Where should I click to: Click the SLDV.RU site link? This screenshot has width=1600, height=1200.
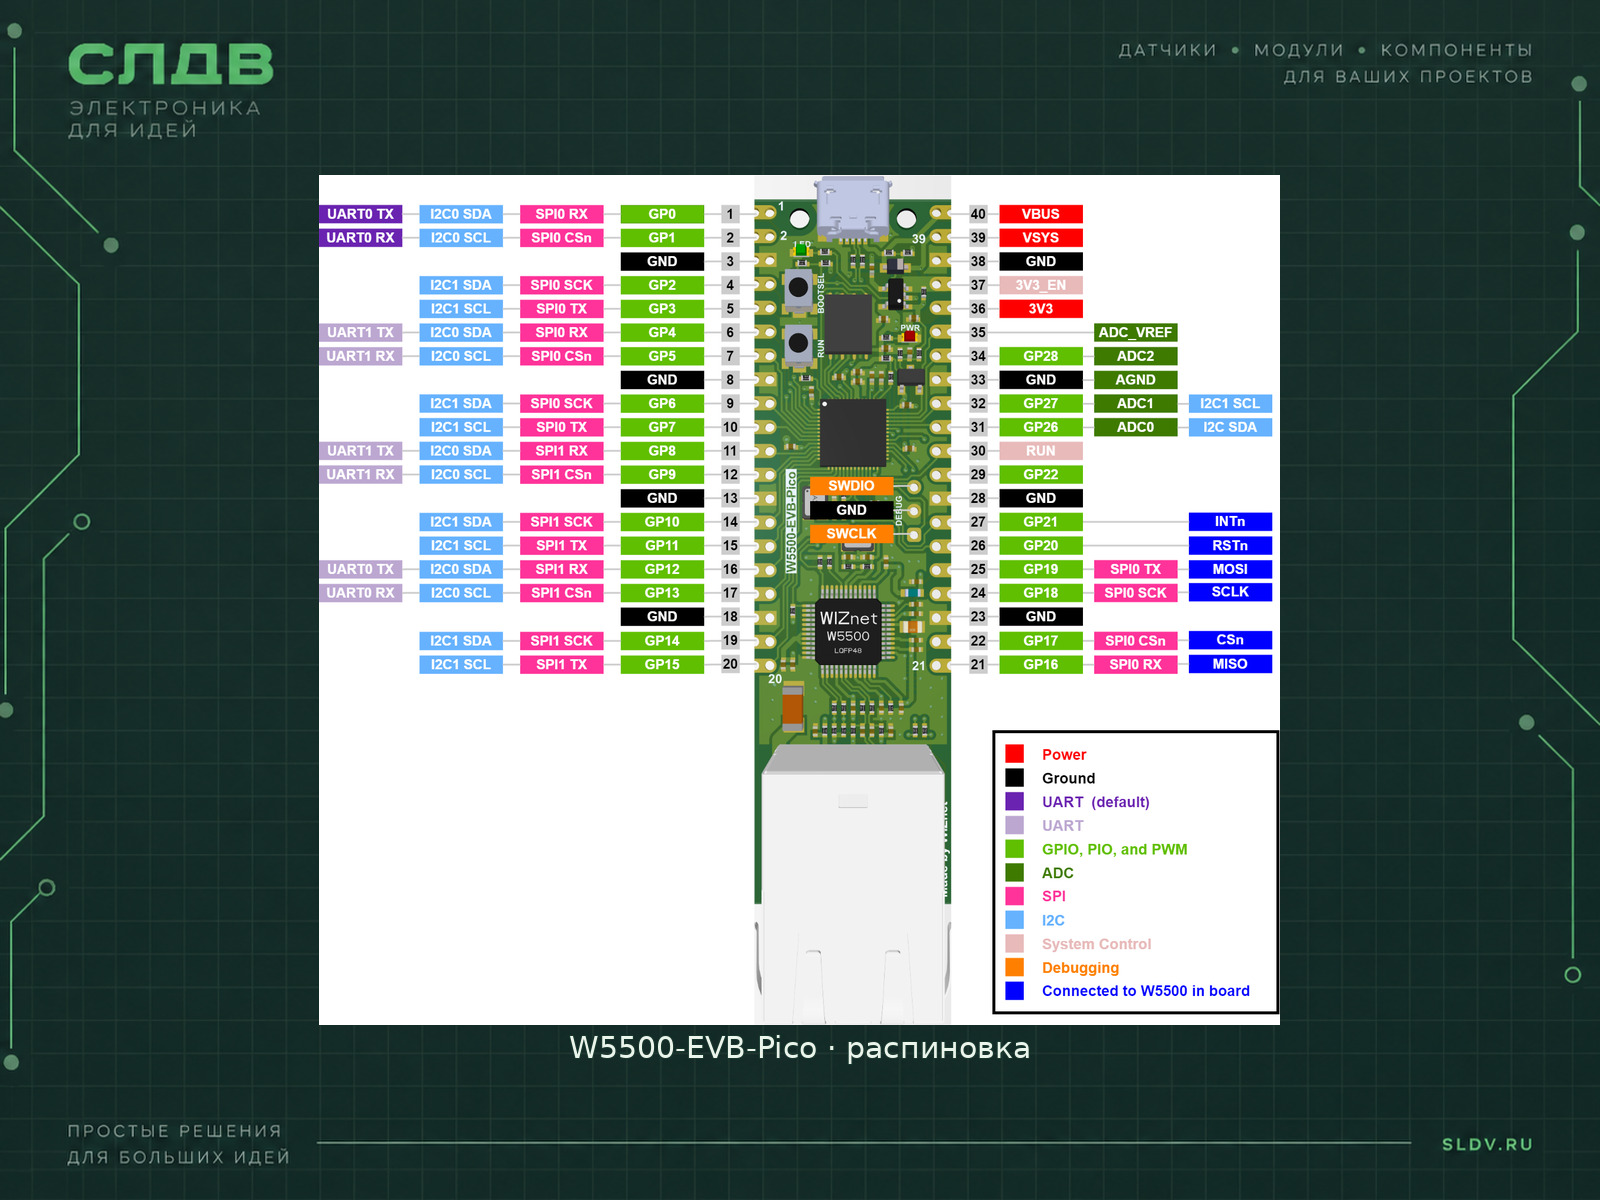point(1487,1144)
